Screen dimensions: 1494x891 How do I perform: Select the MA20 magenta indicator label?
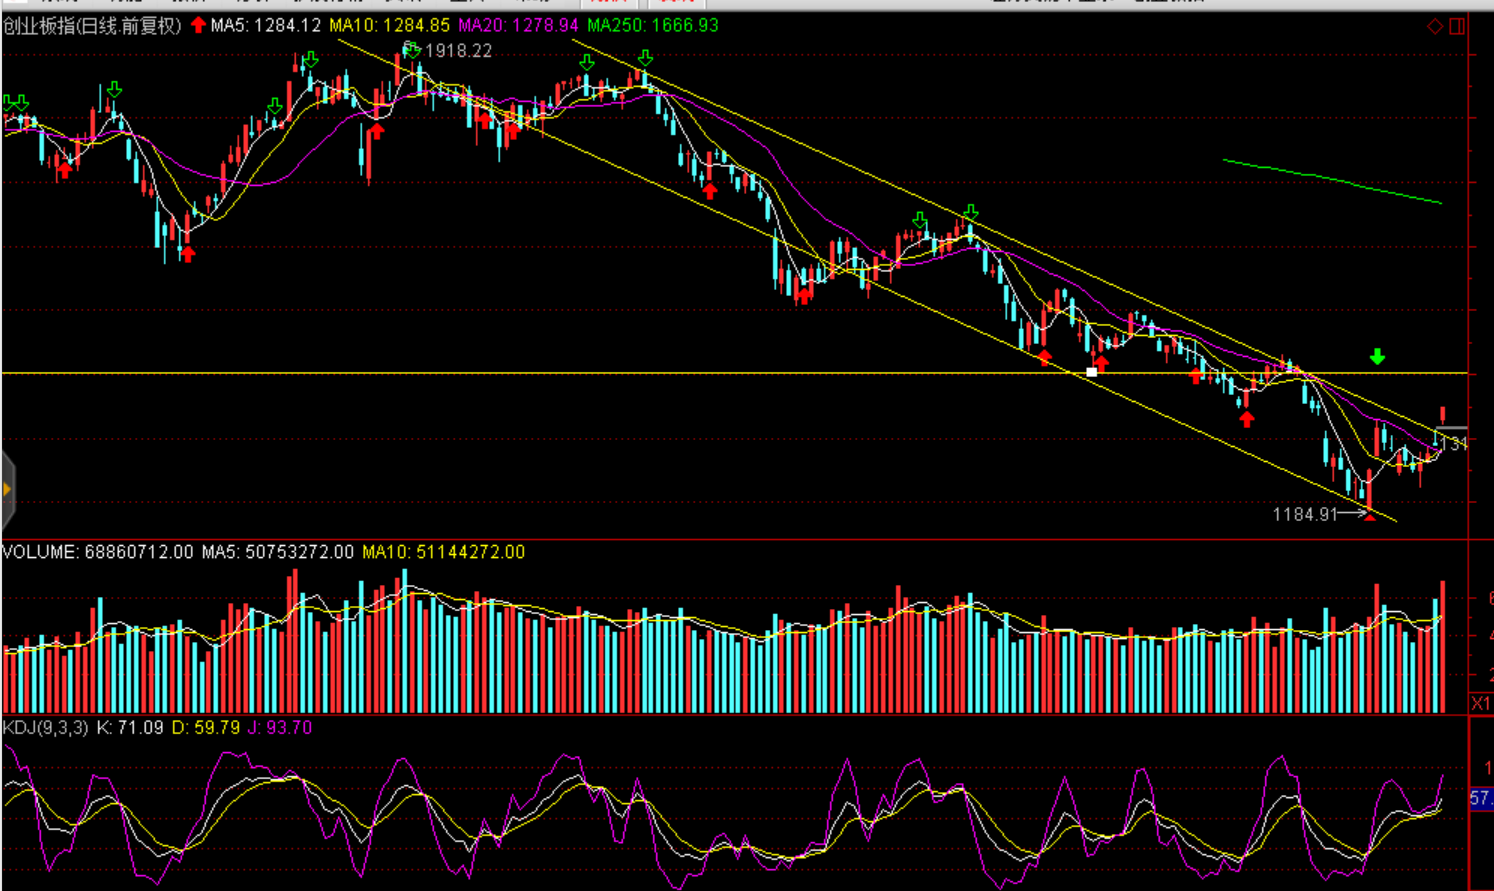pos(518,26)
